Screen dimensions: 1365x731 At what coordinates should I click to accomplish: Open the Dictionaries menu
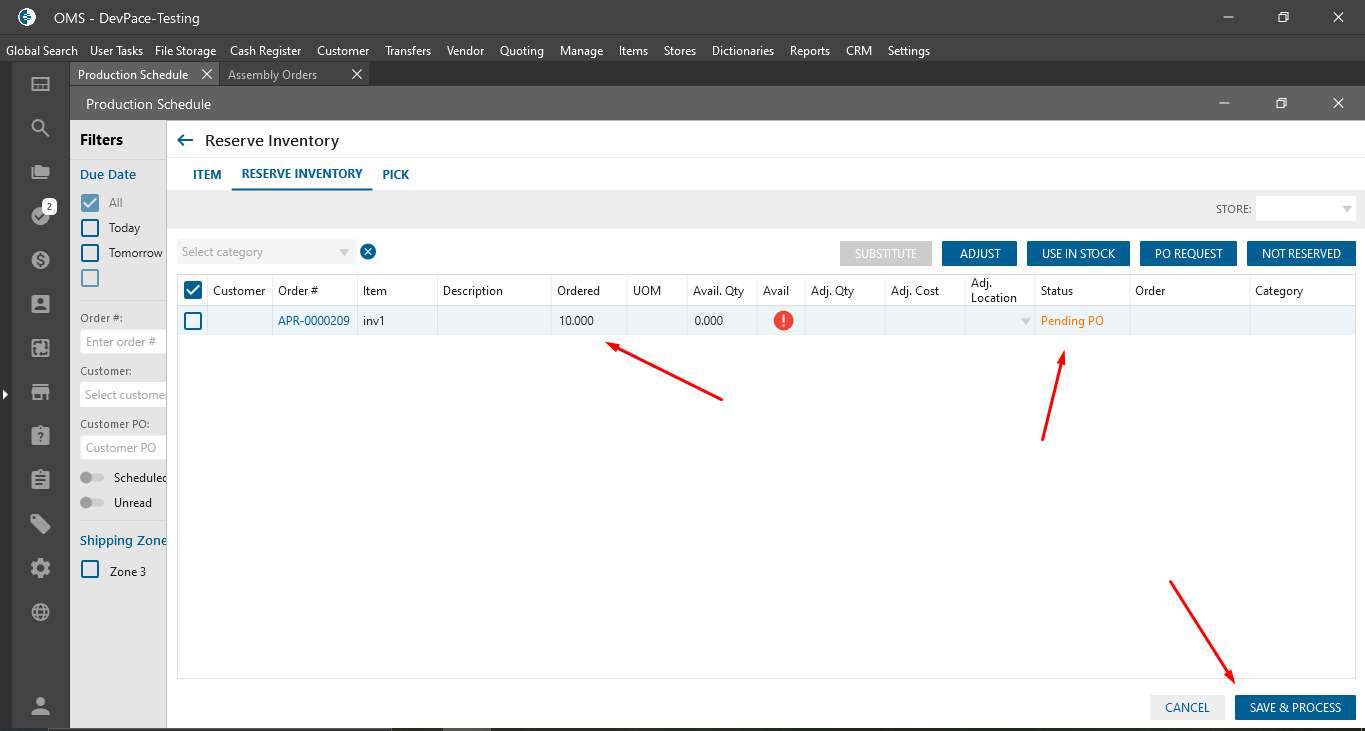(x=743, y=51)
